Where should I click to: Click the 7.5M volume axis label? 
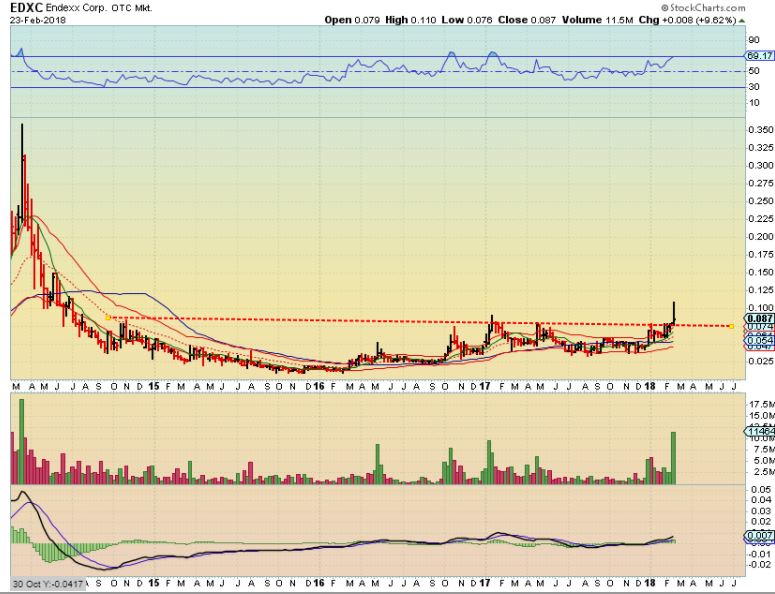coord(764,449)
